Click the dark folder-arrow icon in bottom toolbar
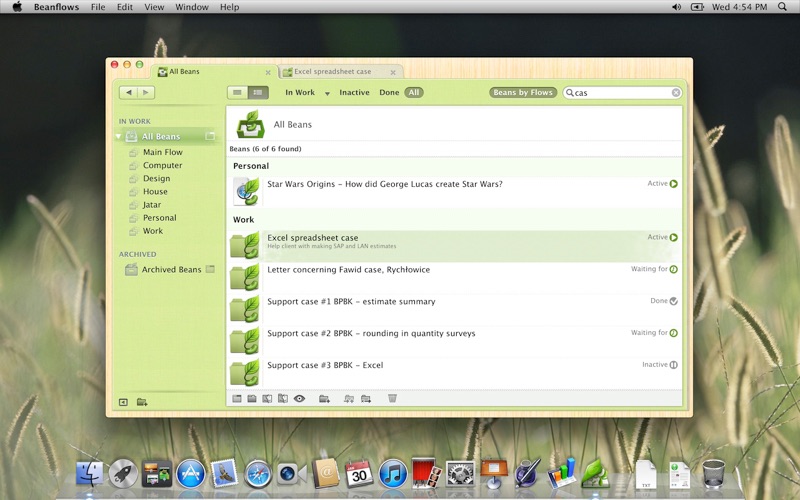 point(366,398)
